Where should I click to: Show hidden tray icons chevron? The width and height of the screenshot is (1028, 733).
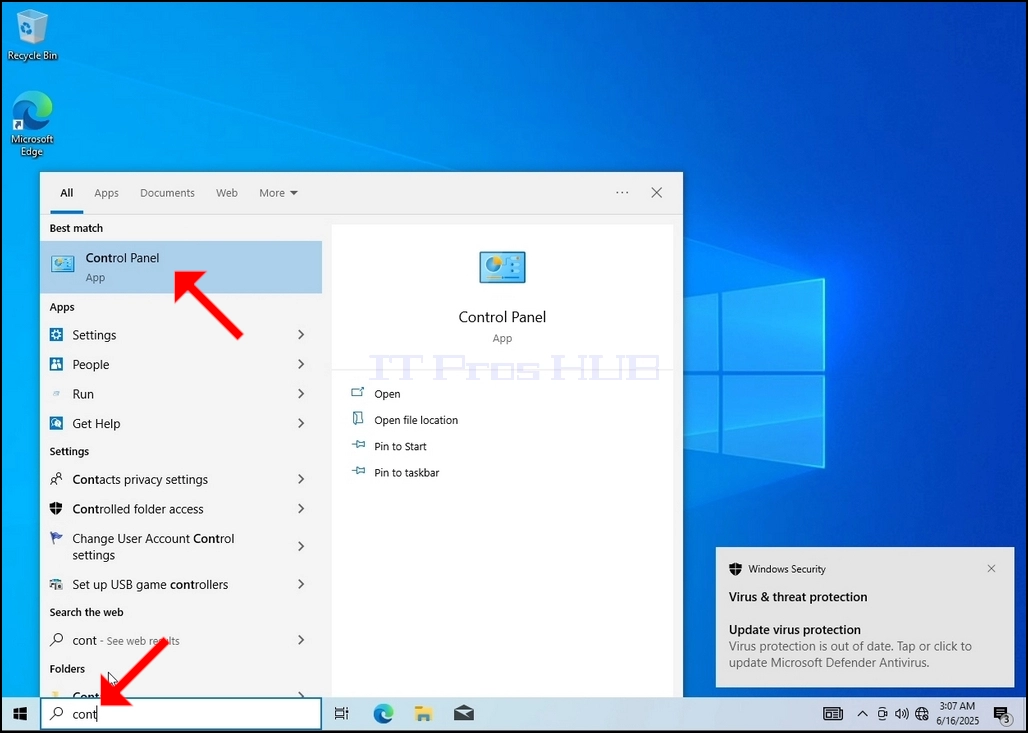coord(863,714)
